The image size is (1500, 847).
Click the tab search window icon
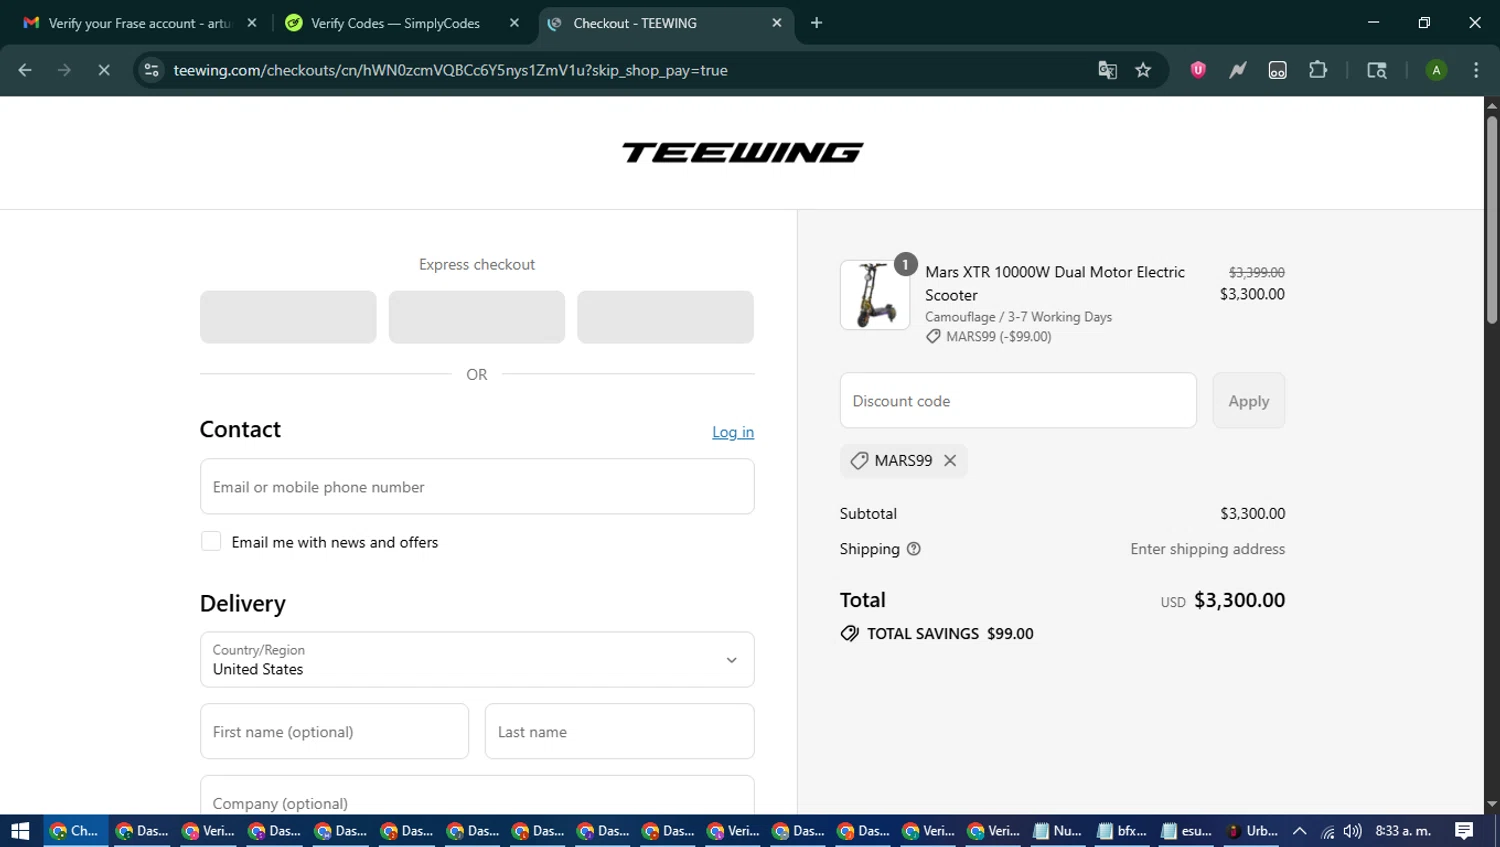pyautogui.click(x=1377, y=70)
